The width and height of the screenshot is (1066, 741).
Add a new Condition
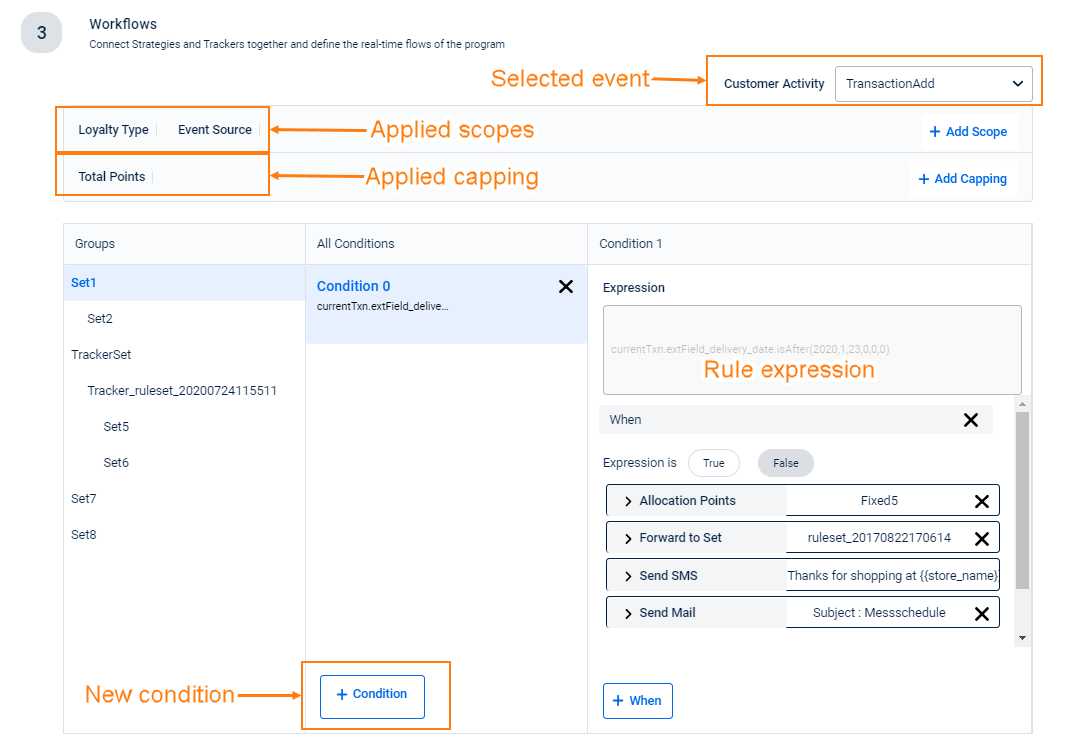pyautogui.click(x=372, y=694)
